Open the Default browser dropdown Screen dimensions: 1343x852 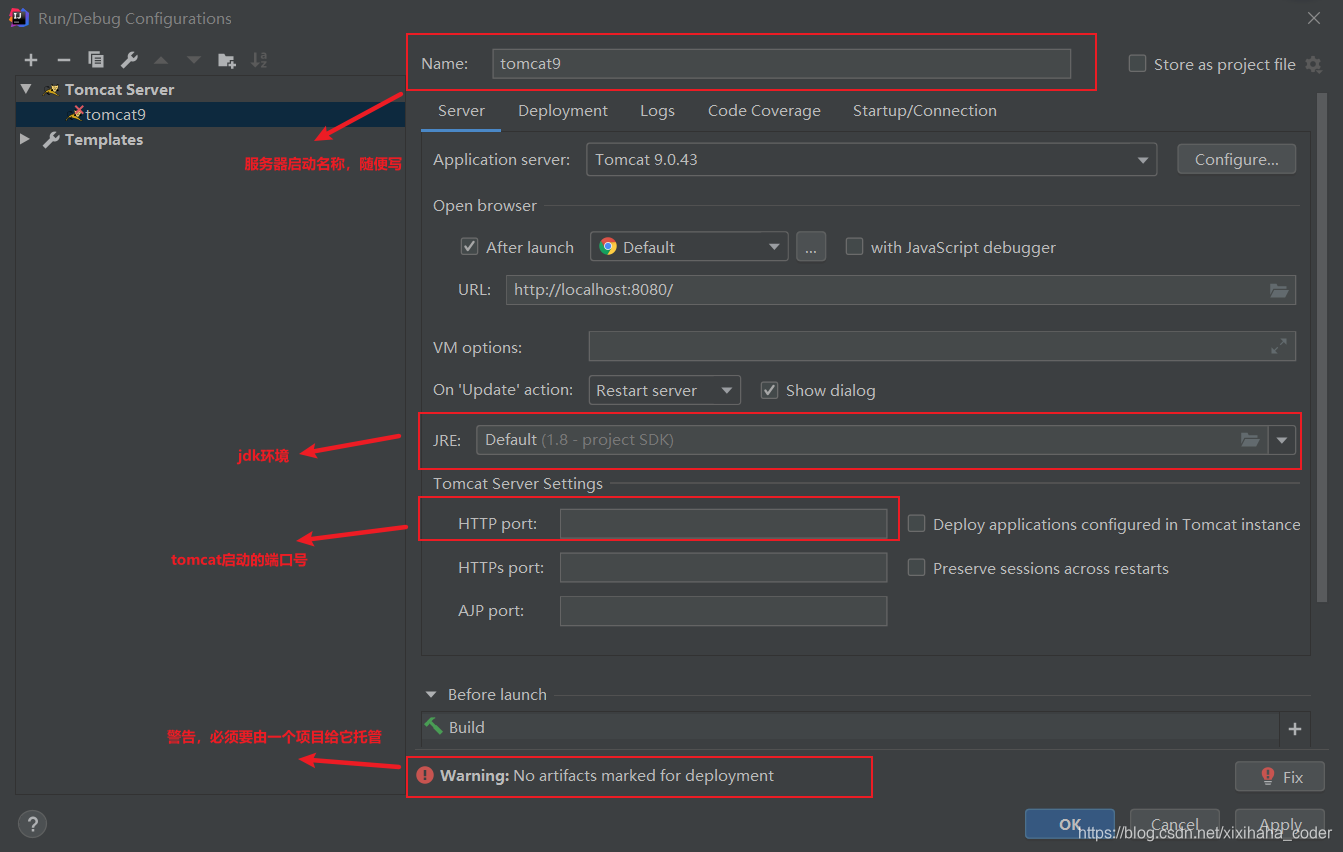(689, 247)
